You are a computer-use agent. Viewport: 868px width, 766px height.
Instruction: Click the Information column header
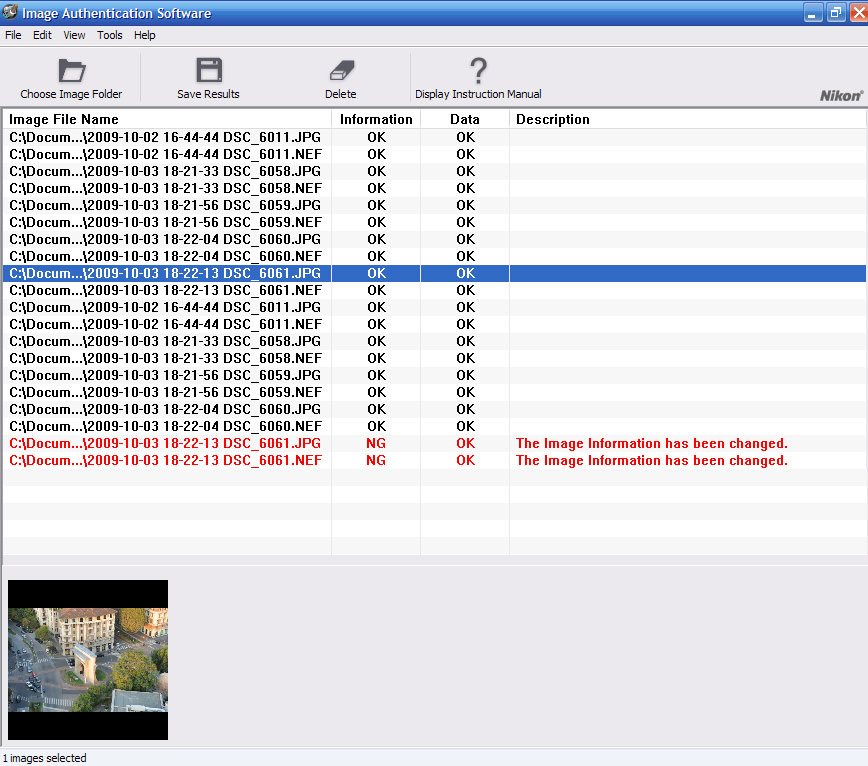(376, 119)
